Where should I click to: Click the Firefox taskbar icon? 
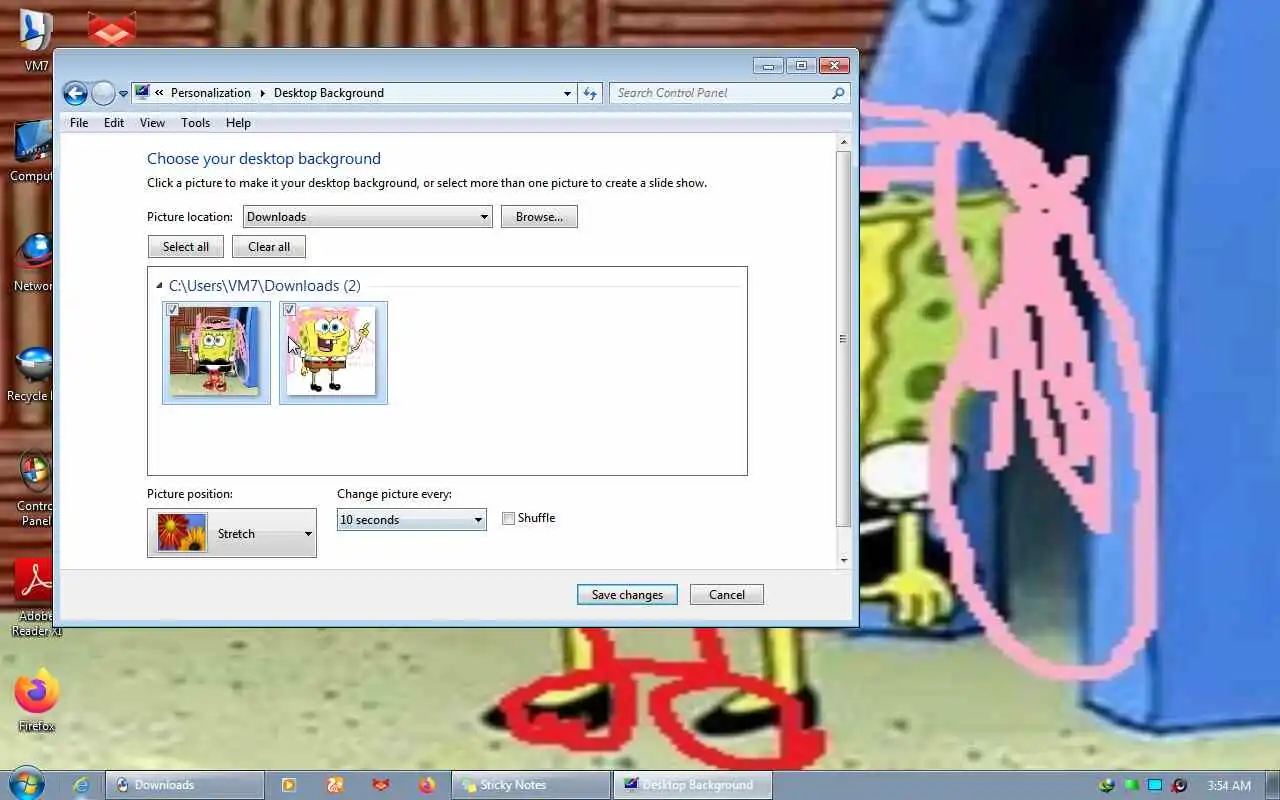coord(427,785)
